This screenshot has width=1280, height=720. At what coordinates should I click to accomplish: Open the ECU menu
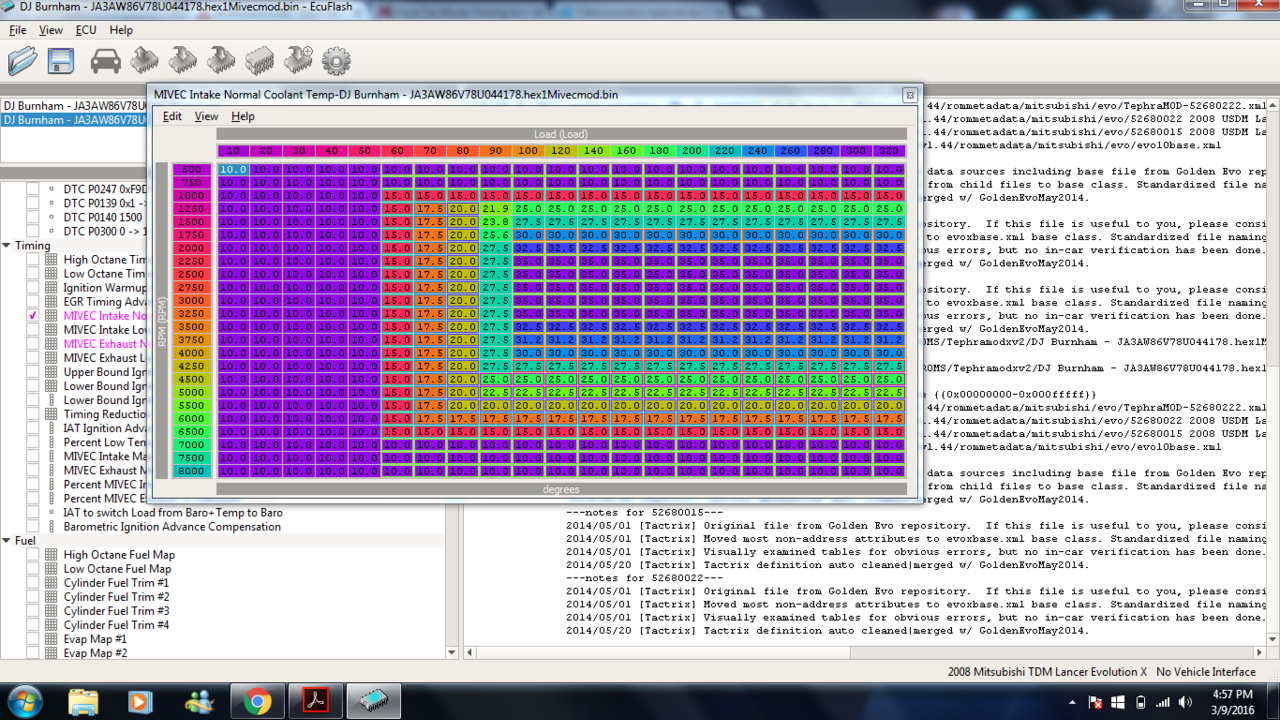pyautogui.click(x=86, y=30)
